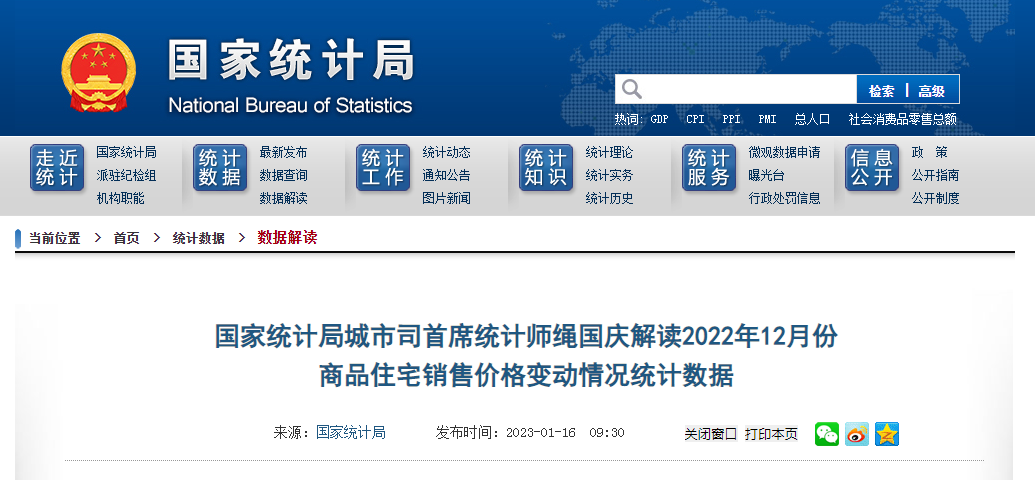Open the 走近统计 section icon
Screen dimensions: 1035x480
click(x=57, y=168)
